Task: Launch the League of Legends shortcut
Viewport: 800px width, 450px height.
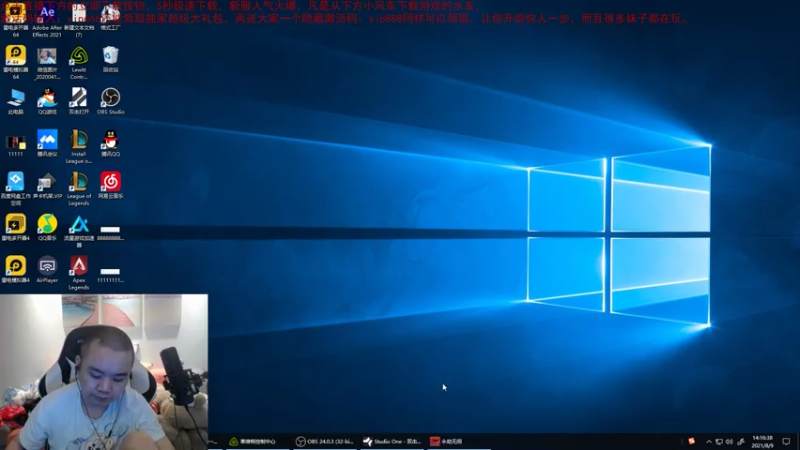Action: 79,189
